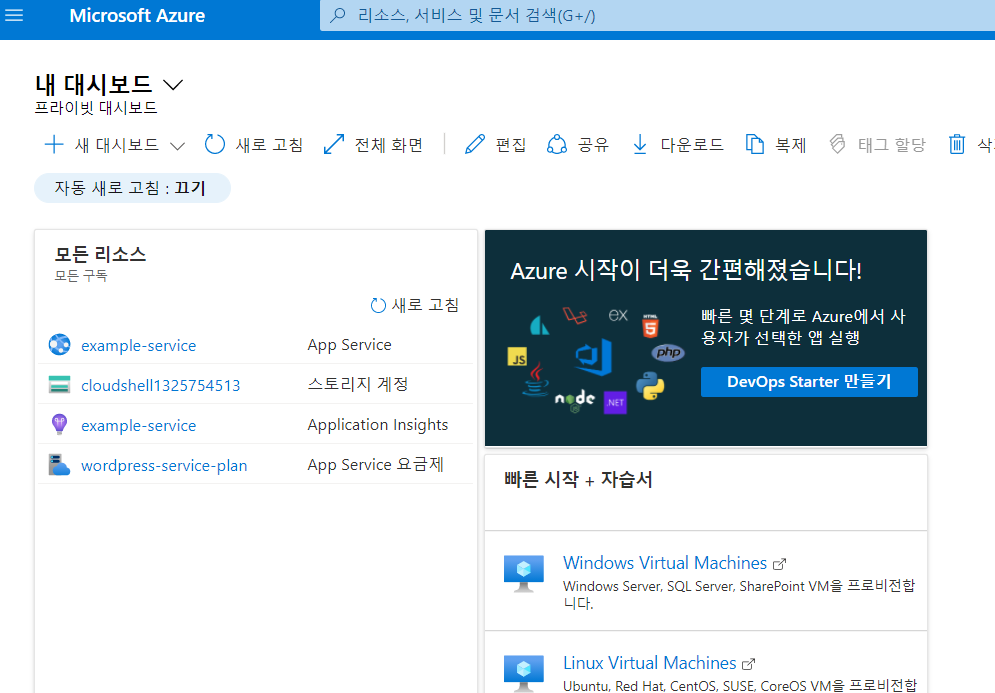Click the HTML5 logo in the banner
The height and width of the screenshot is (693, 995).
[x=650, y=326]
